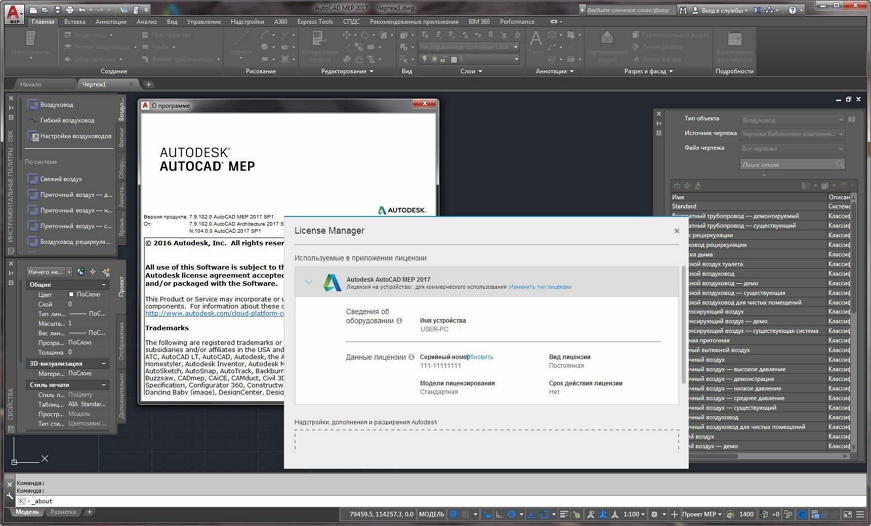
Task: Click the AutoCAD MEP product logo icon in License Manager
Action: click(332, 283)
